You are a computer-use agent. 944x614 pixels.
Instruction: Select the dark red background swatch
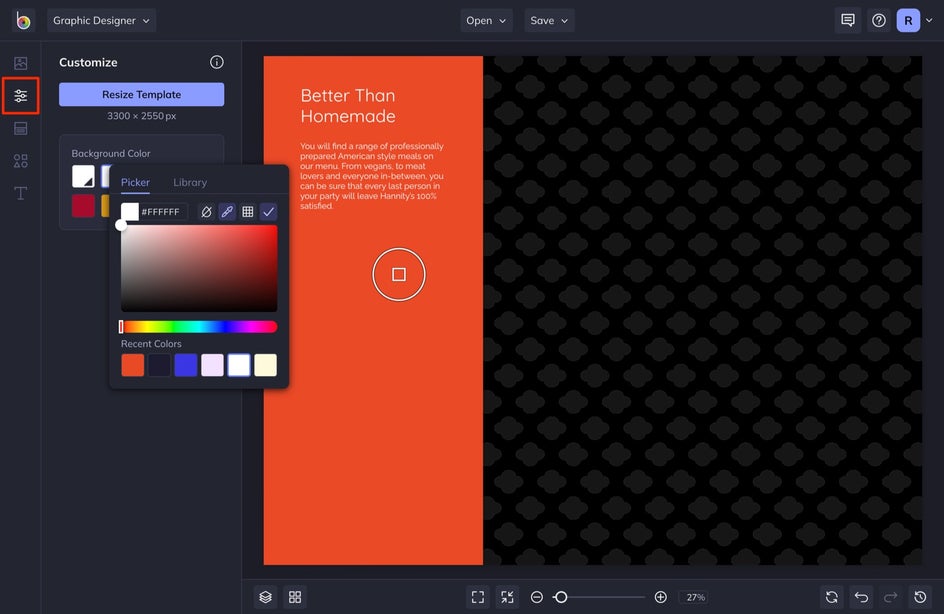83,206
